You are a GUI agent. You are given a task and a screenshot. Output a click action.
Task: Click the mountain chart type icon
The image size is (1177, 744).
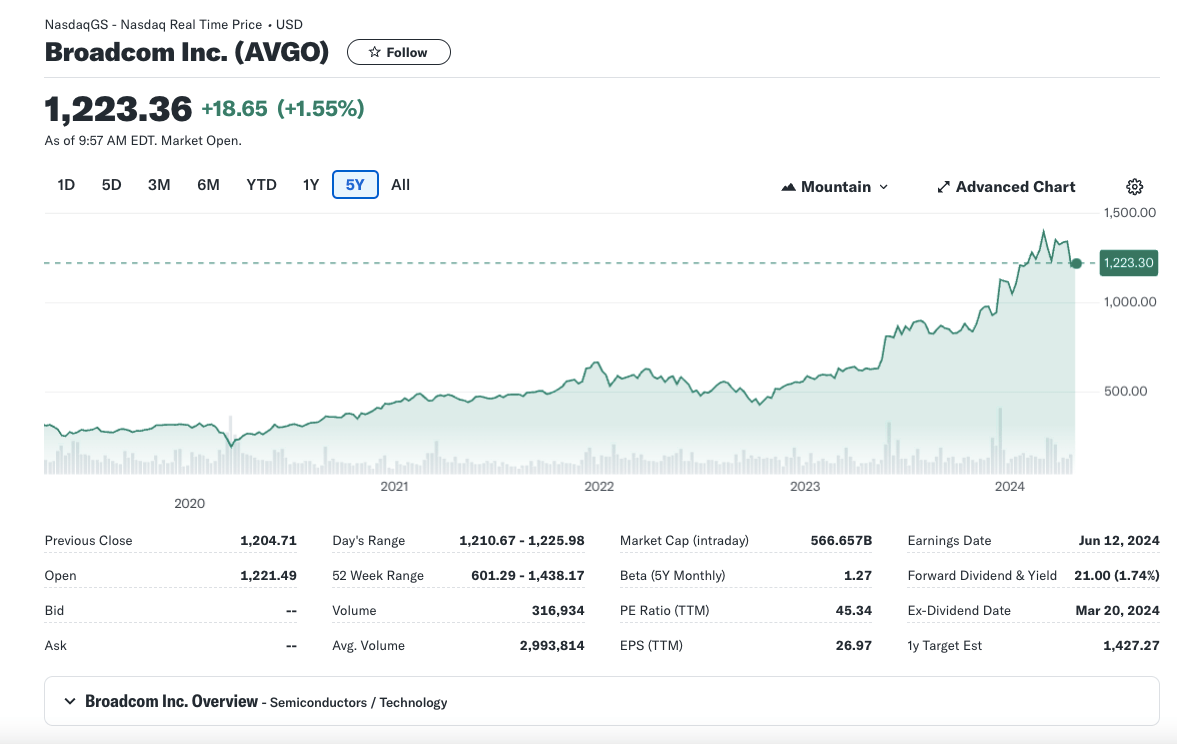[x=788, y=187]
